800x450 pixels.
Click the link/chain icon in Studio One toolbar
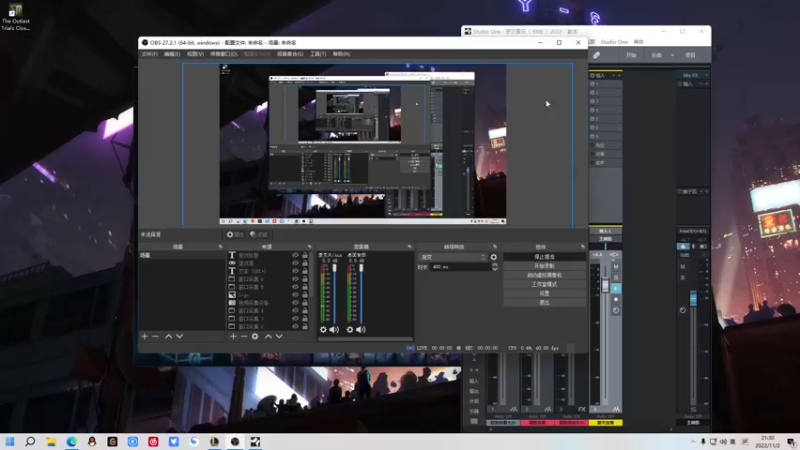pos(596,55)
